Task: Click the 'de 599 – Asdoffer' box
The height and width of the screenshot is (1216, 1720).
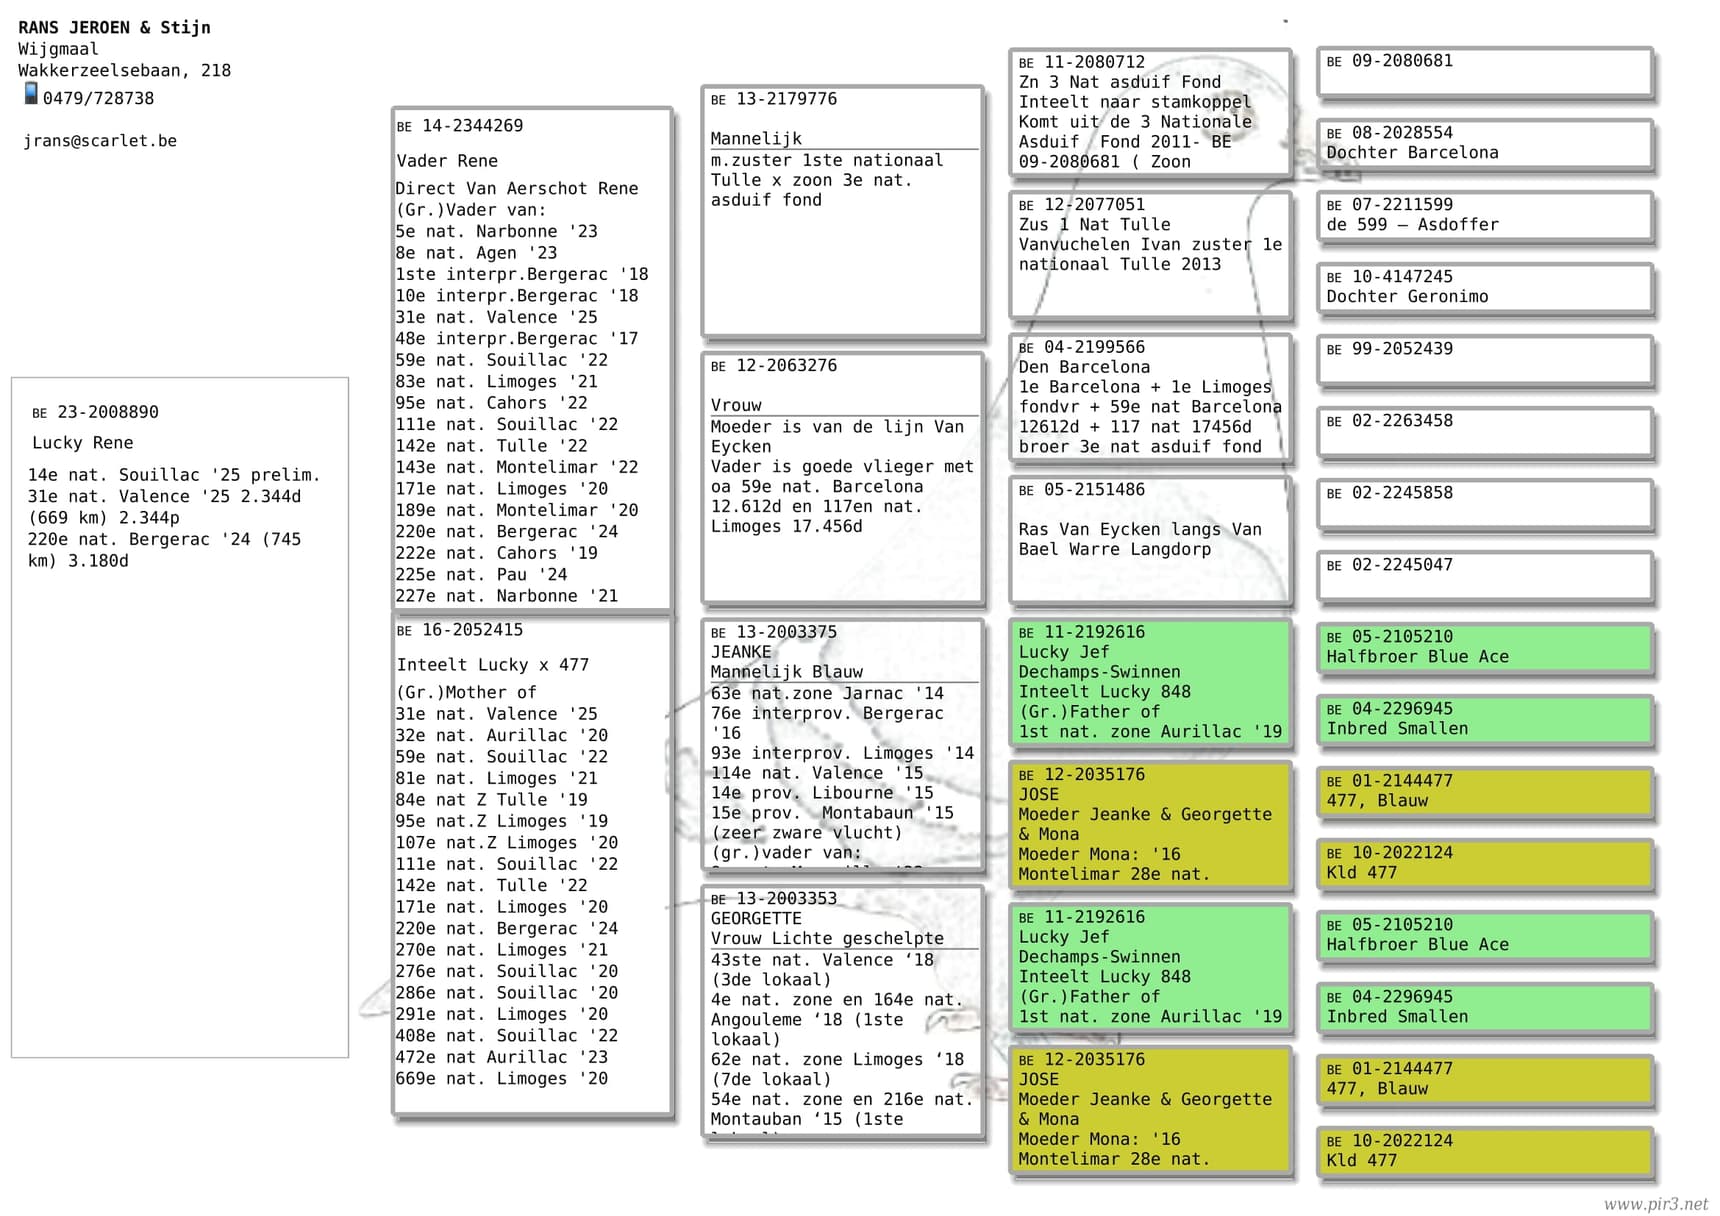Action: 1484,215
